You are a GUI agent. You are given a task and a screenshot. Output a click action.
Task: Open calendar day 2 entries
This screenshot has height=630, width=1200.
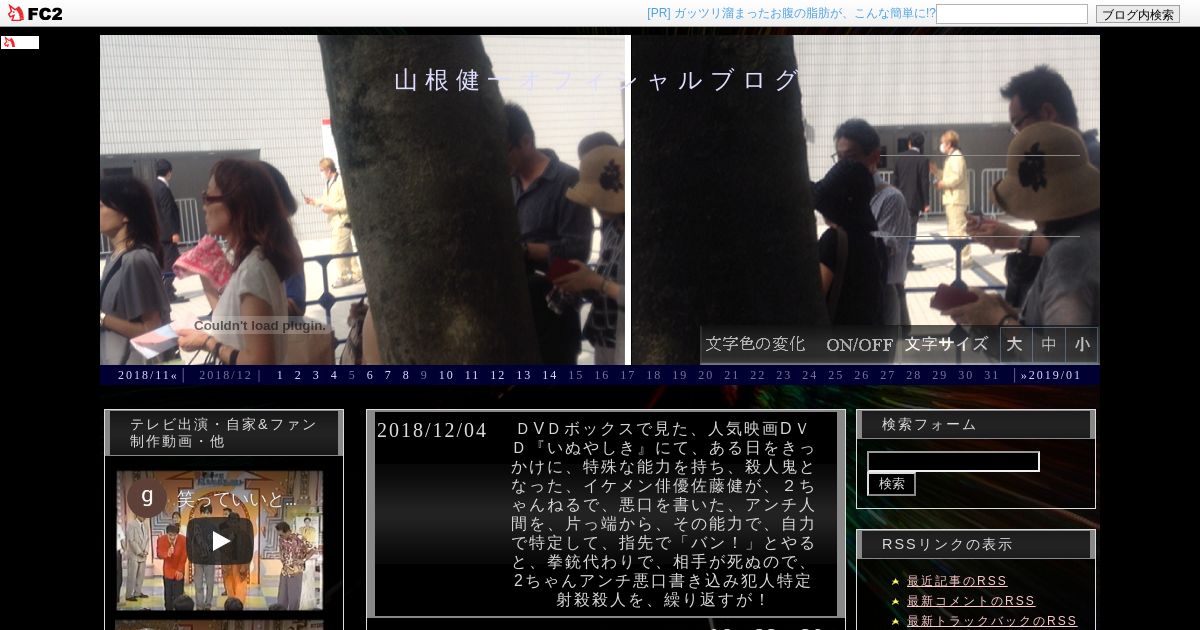[298, 375]
